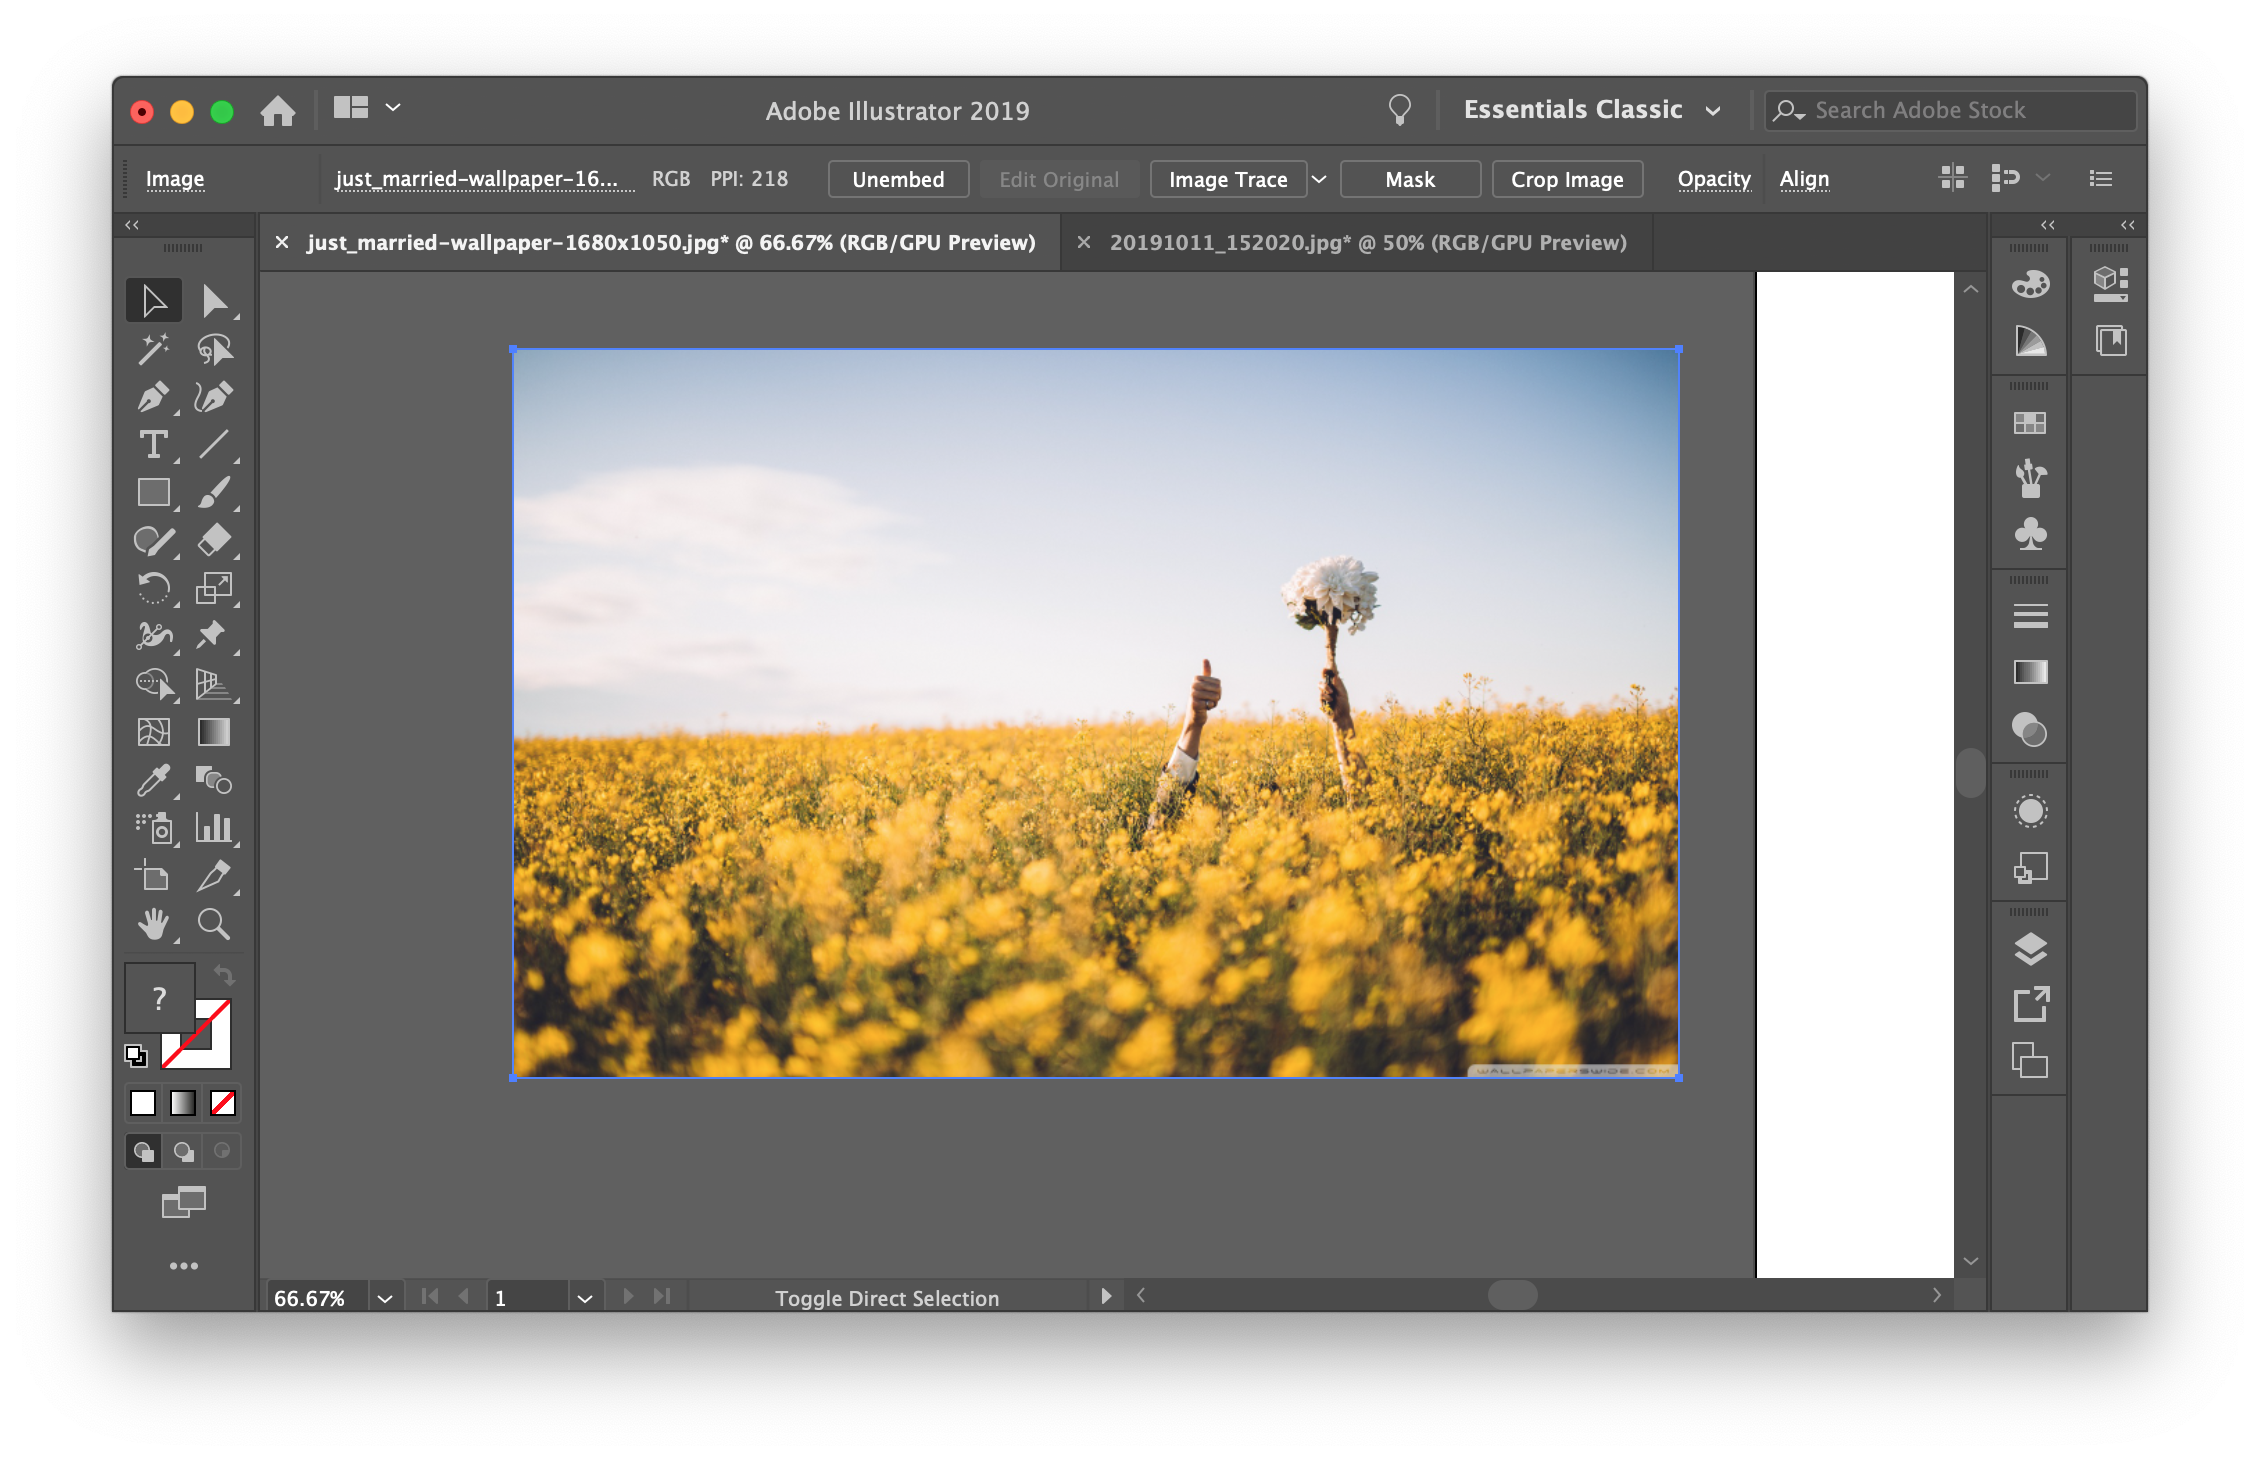The height and width of the screenshot is (1460, 2260).
Task: Open the Layers panel icon
Action: click(2030, 949)
